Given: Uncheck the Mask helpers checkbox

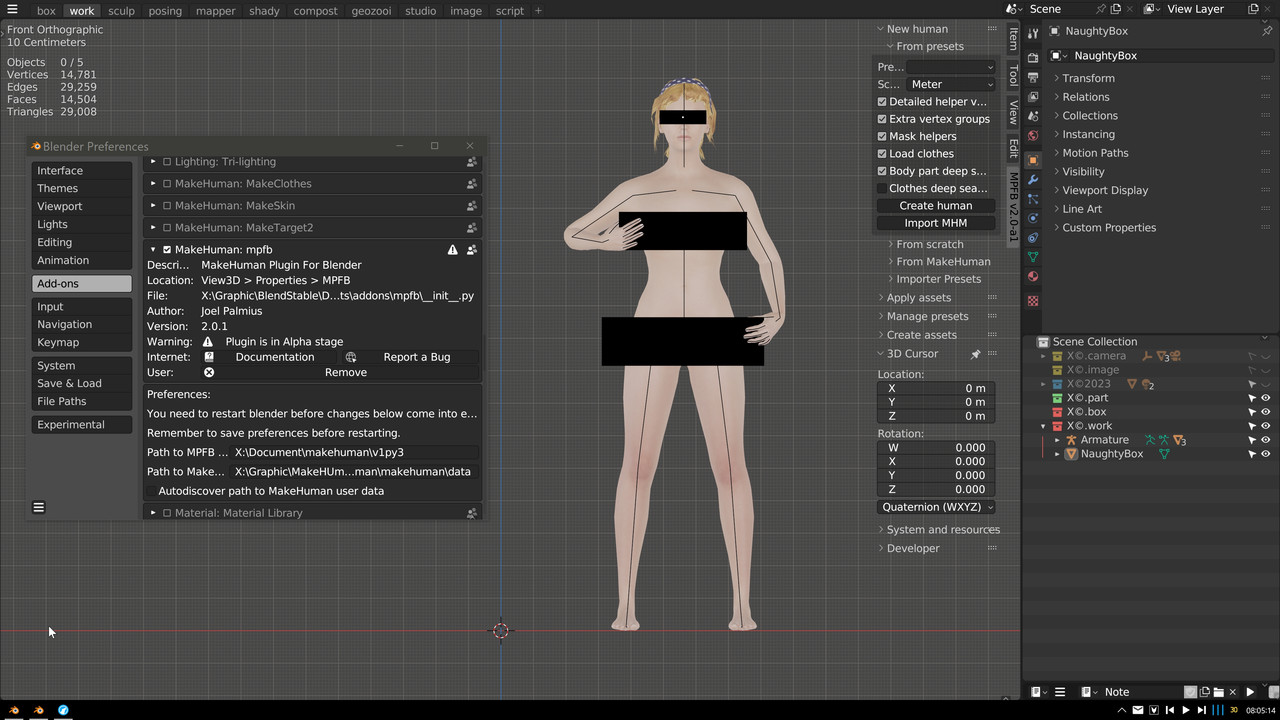Looking at the screenshot, I should click(x=882, y=137).
